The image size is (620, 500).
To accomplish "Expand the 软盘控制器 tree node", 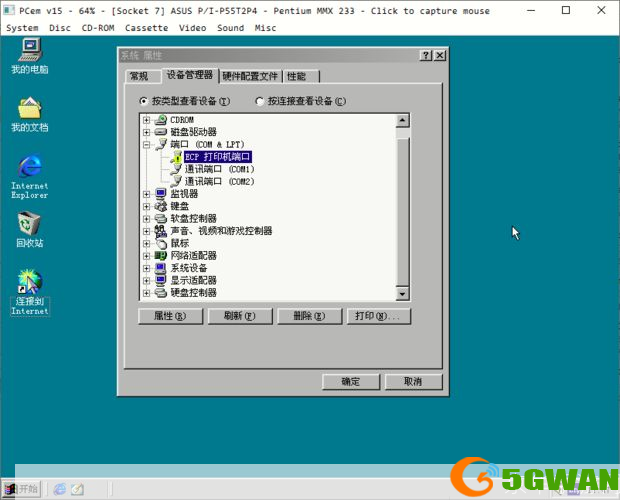I will (147, 219).
